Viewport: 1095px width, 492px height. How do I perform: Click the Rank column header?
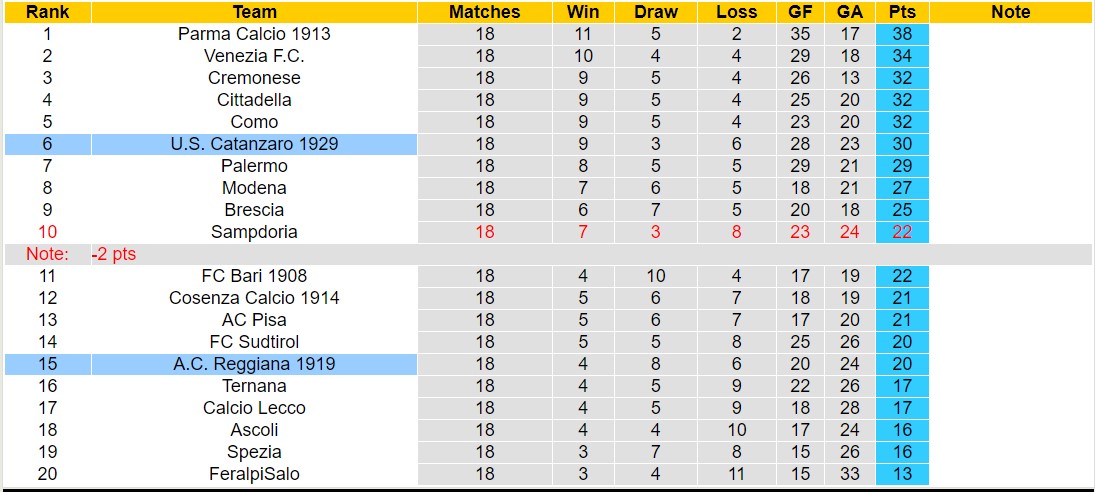pyautogui.click(x=47, y=12)
